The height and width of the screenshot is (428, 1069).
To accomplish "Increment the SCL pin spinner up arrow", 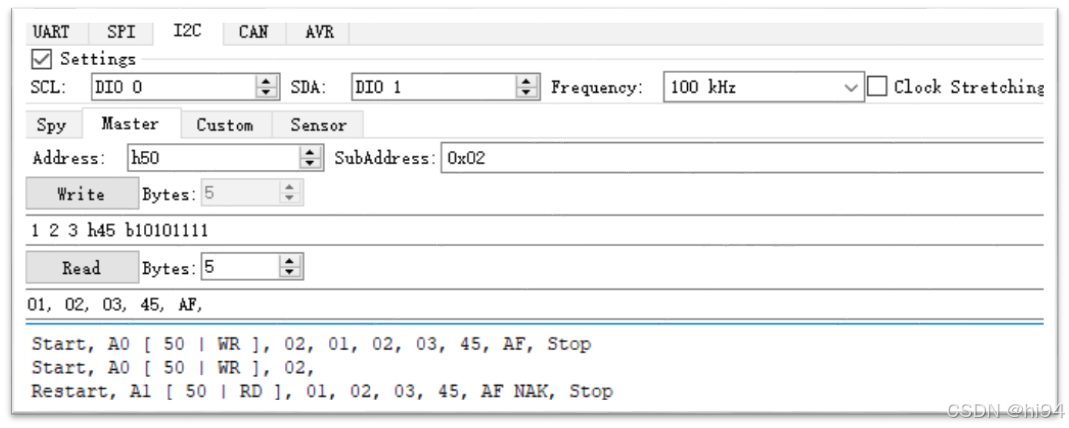I will [x=267, y=82].
